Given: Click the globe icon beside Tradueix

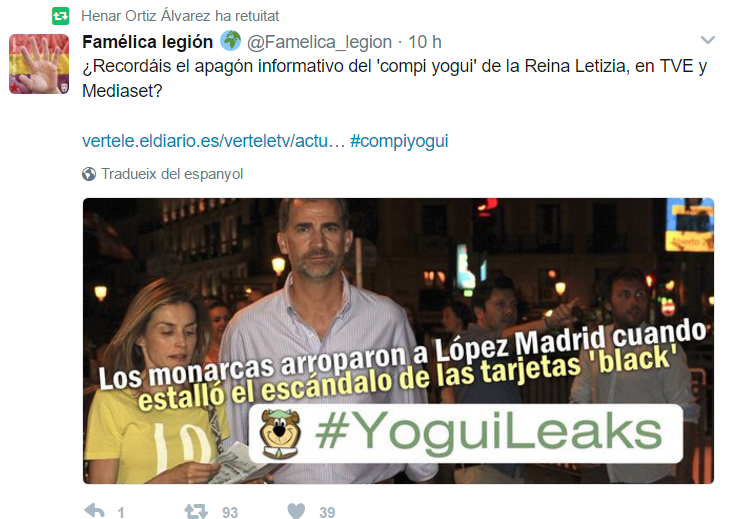Looking at the screenshot, I should [89, 174].
